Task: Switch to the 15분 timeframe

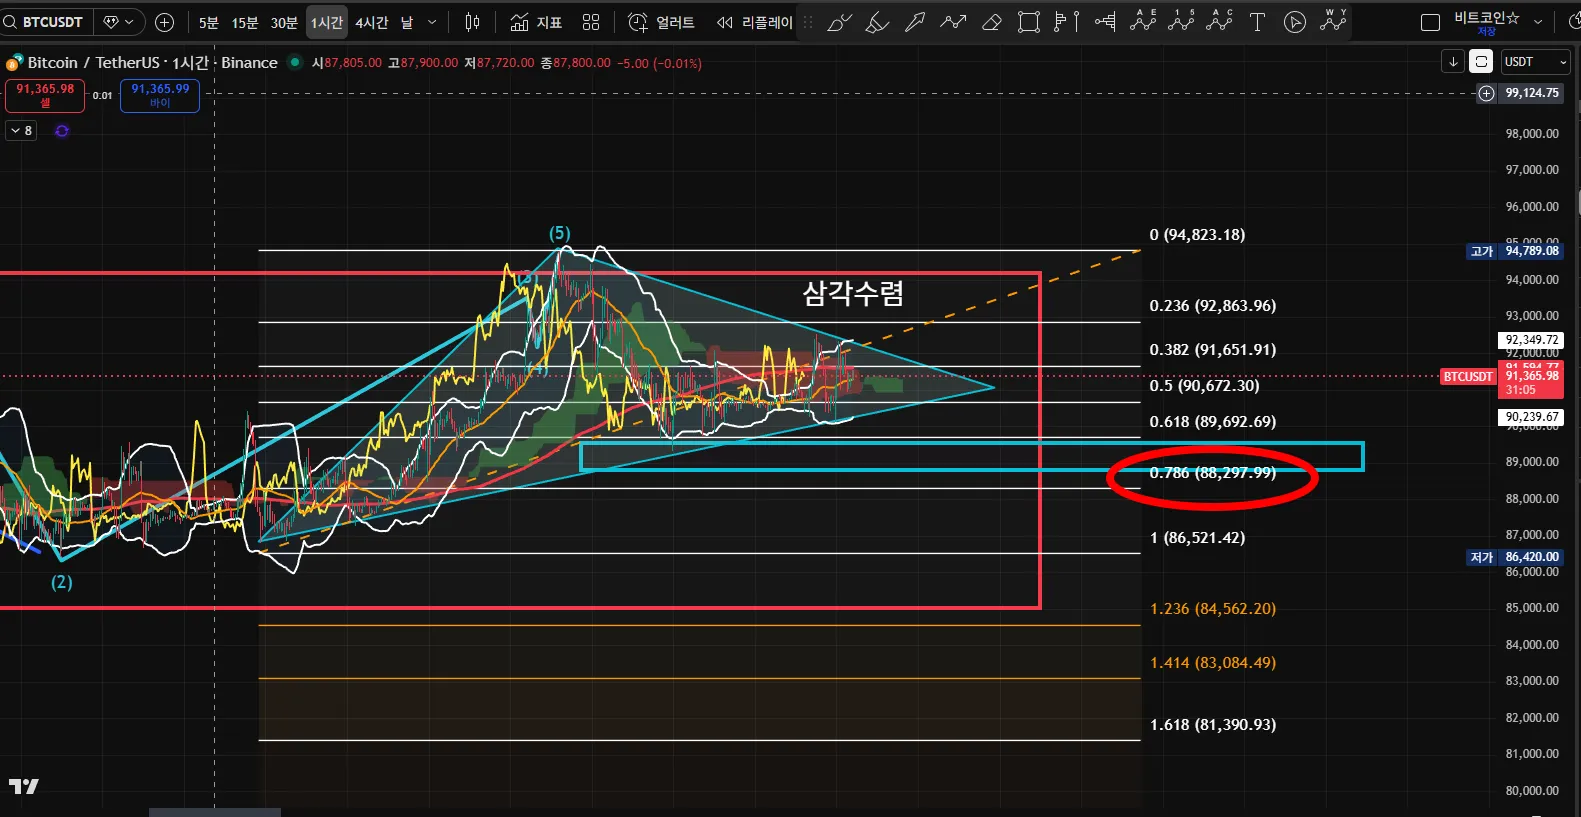Action: click(245, 22)
